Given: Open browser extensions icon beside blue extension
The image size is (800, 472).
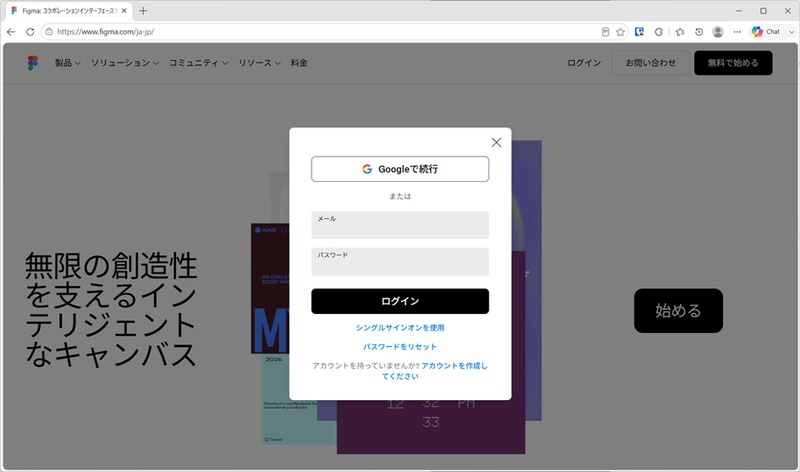Looking at the screenshot, I should tap(659, 32).
